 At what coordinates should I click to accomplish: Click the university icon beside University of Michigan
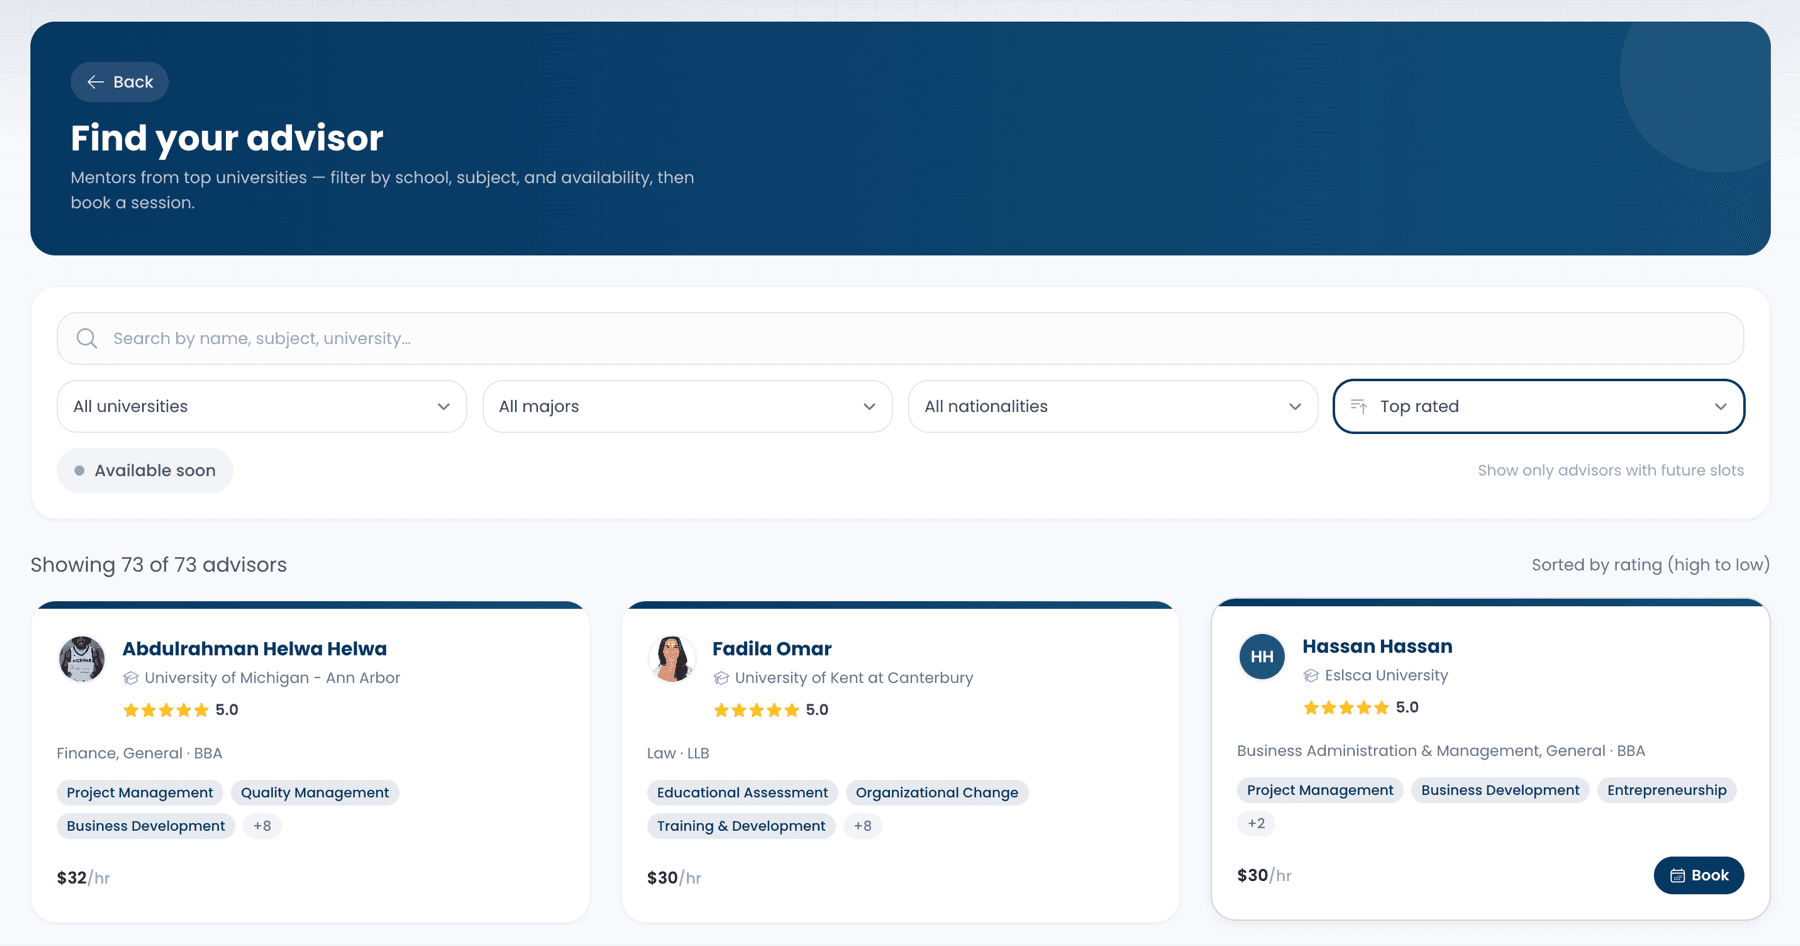click(131, 678)
